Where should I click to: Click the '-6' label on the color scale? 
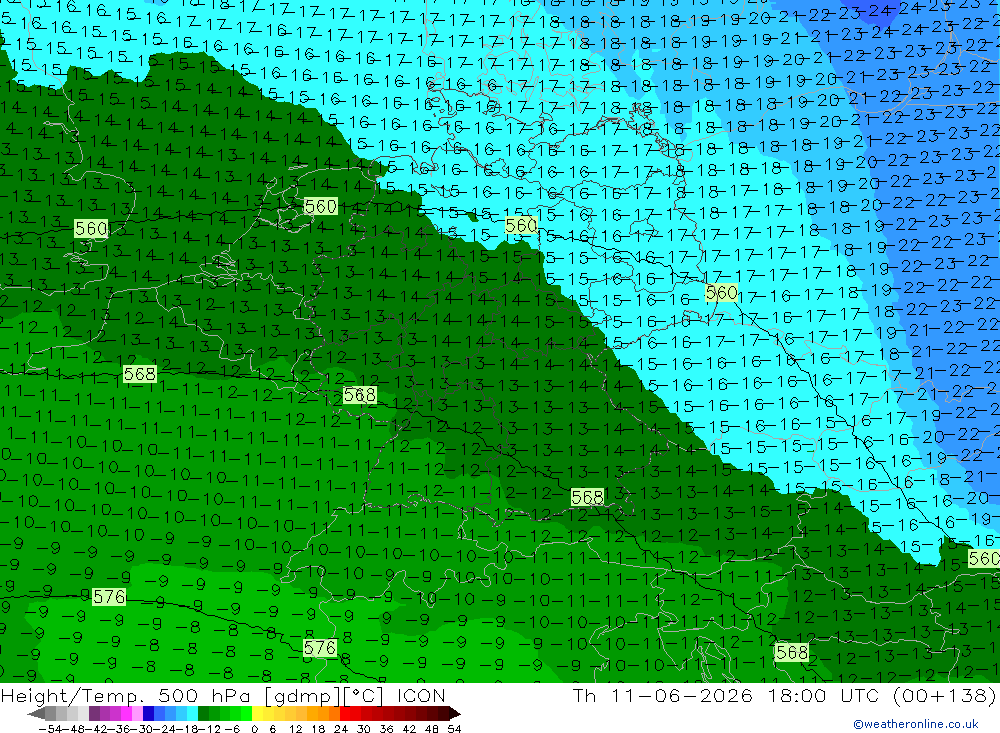pyautogui.click(x=232, y=729)
